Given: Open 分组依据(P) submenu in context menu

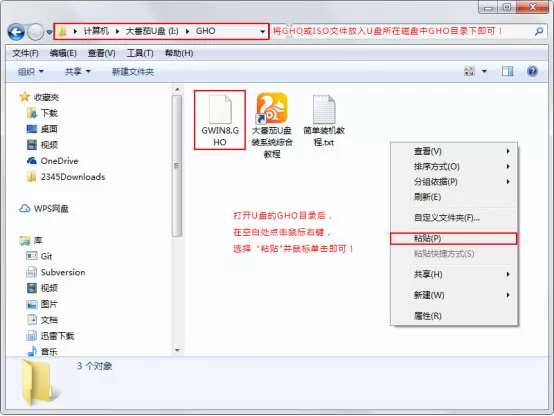Looking at the screenshot, I should point(454,182).
